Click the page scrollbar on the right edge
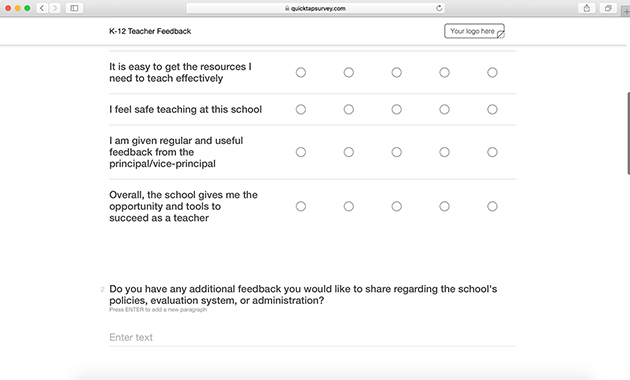 coord(628,133)
